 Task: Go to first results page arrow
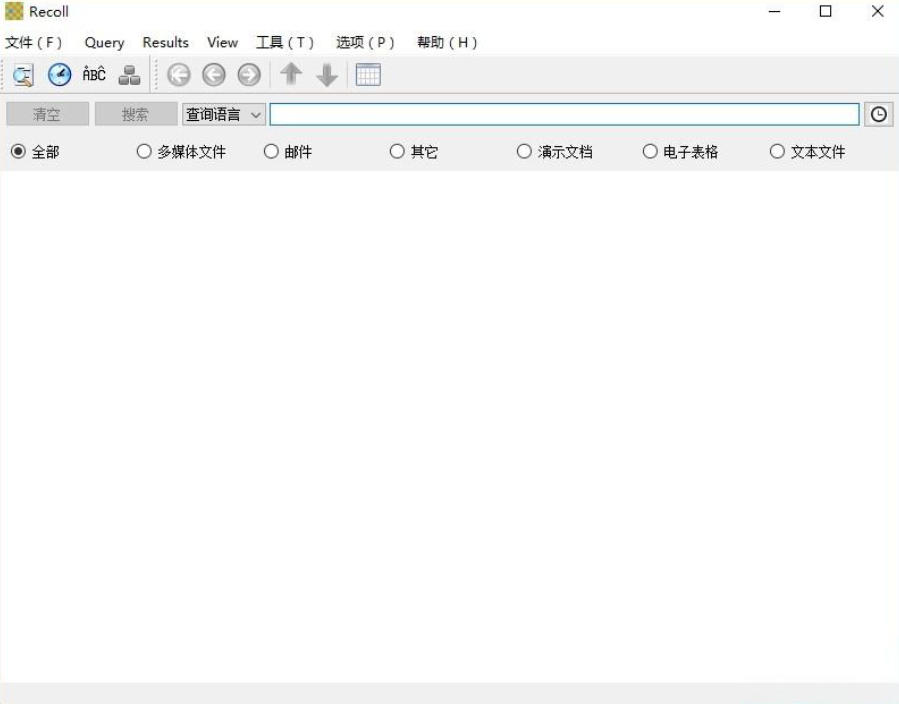click(x=179, y=75)
